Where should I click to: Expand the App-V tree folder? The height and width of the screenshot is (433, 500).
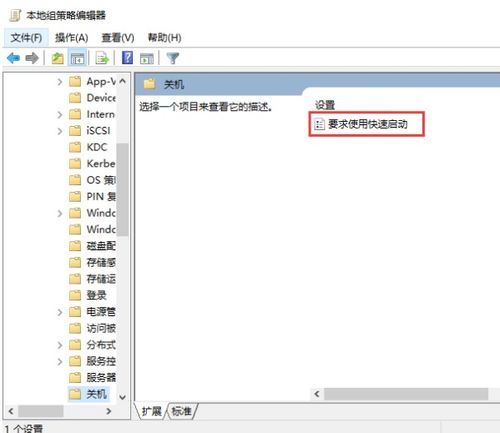coord(60,82)
